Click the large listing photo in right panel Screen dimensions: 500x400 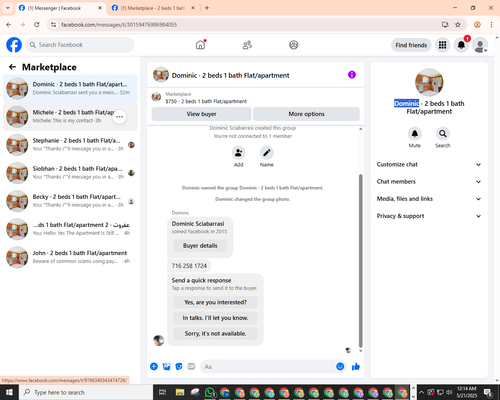[x=429, y=82]
